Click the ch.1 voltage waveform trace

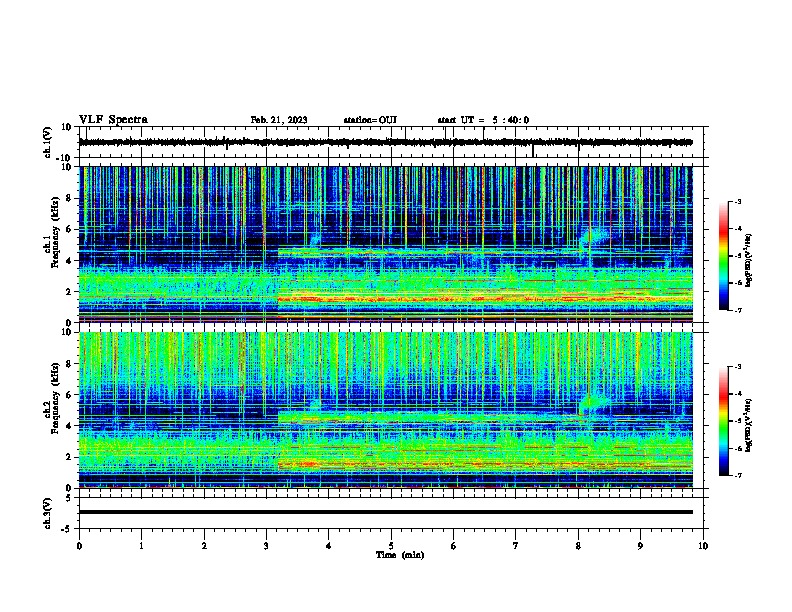click(x=385, y=142)
